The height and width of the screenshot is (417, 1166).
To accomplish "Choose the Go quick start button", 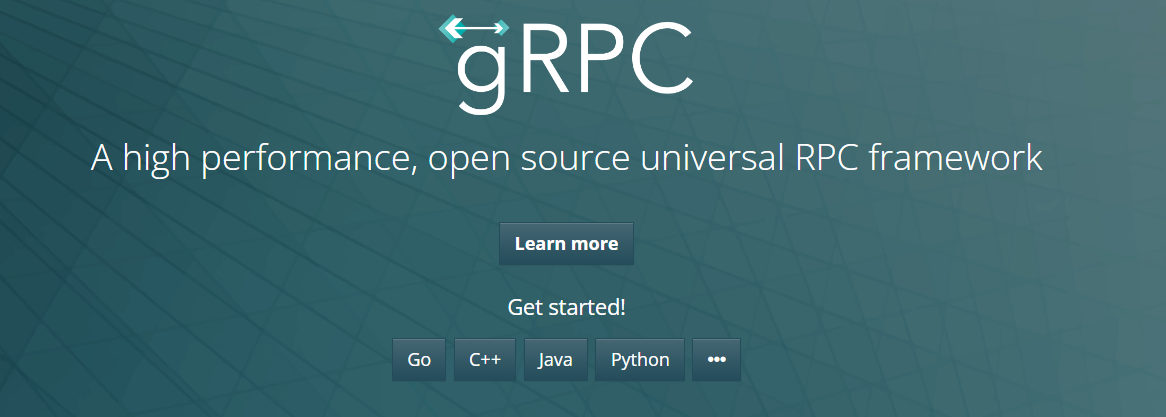I will [419, 360].
